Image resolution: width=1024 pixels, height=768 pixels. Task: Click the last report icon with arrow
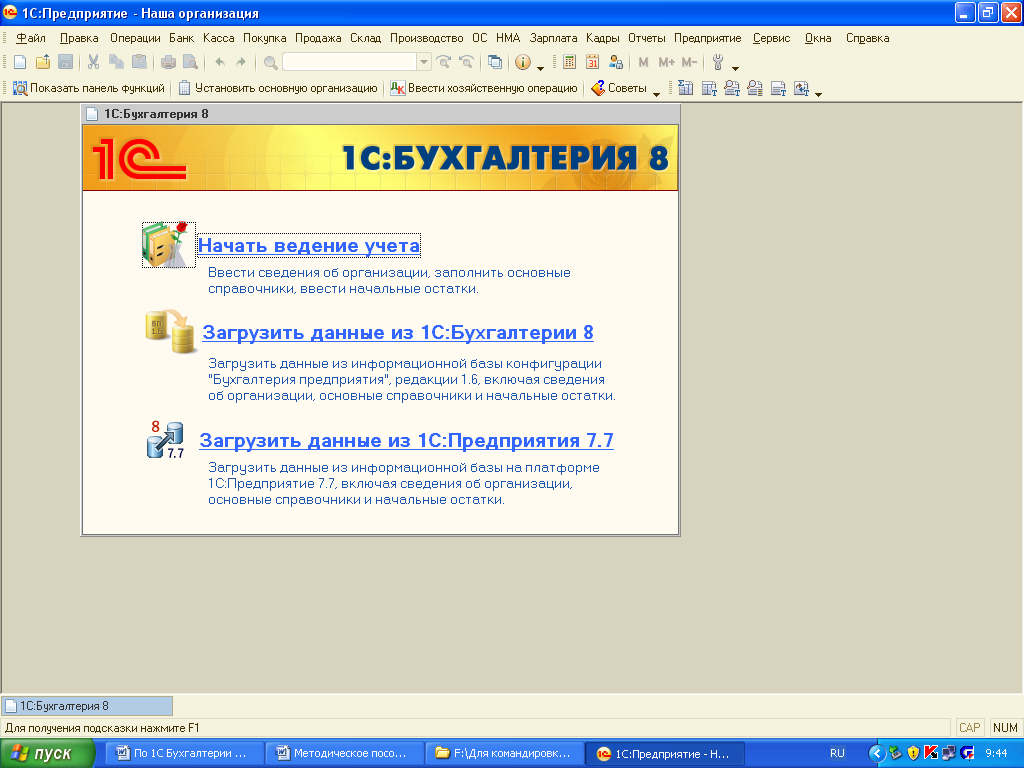click(x=801, y=88)
